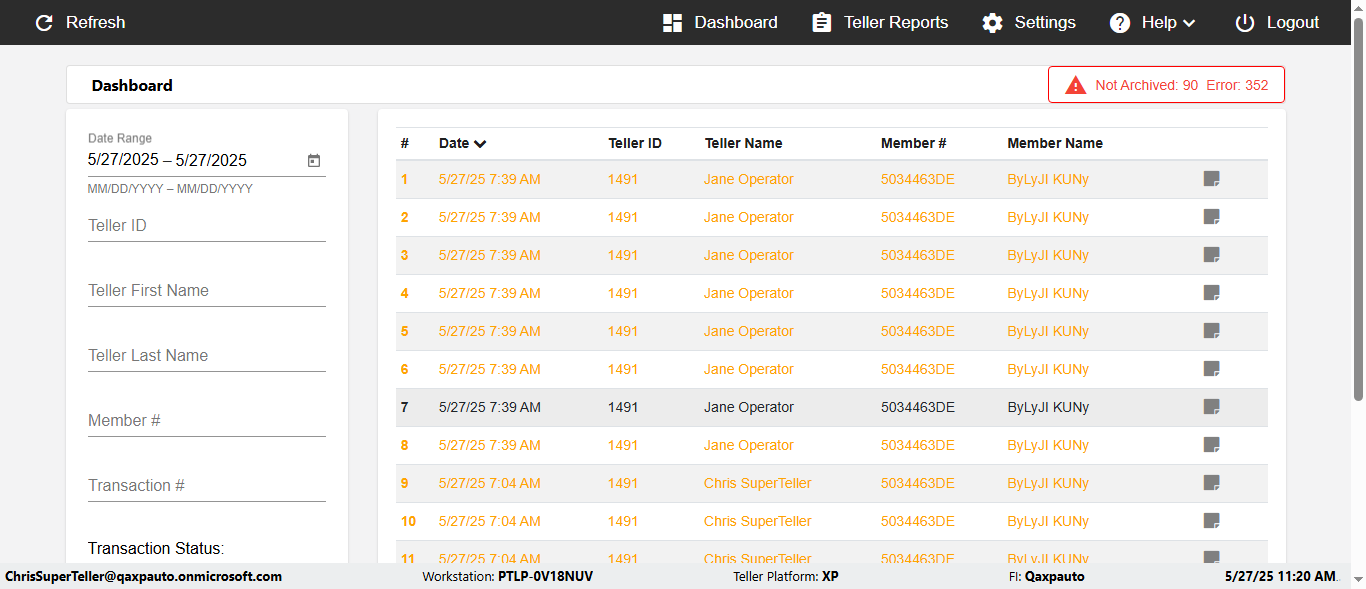This screenshot has height=589, width=1366.
Task: Open the note icon for row 9
Action: tap(1211, 483)
